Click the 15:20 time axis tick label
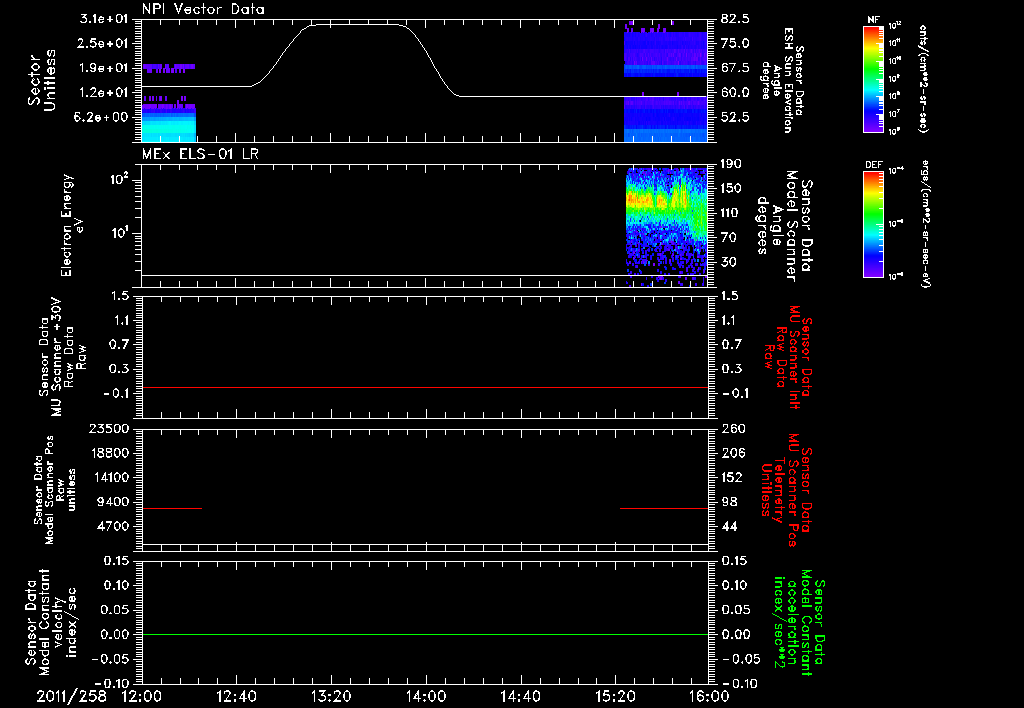This screenshot has width=1024, height=708. point(615,696)
